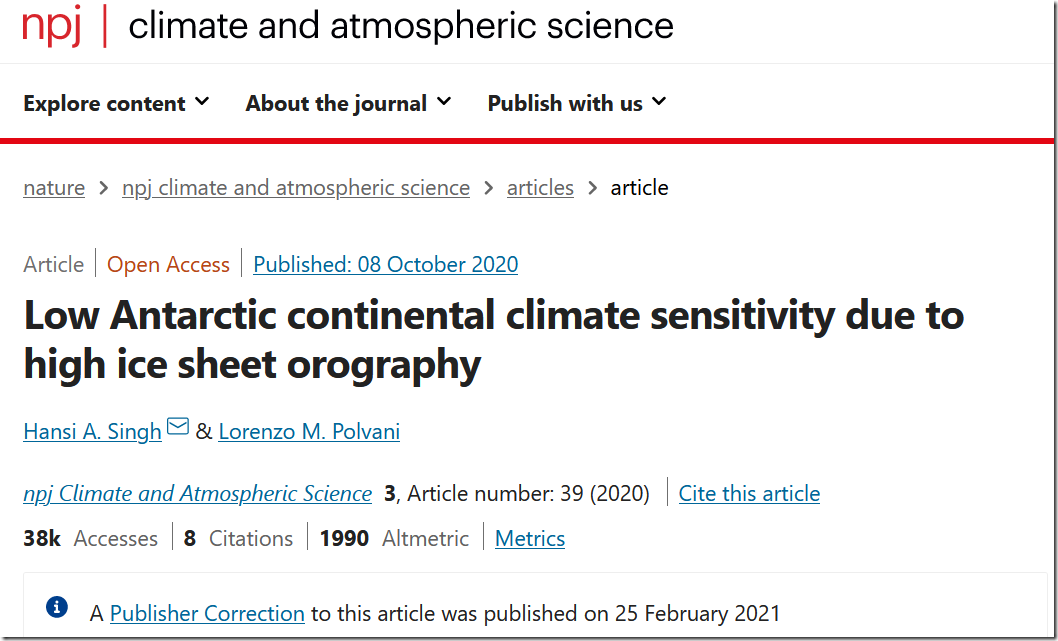The image size is (1058, 641).
Task: Open author Lorenzo M. Polvani's details
Action: (x=309, y=432)
